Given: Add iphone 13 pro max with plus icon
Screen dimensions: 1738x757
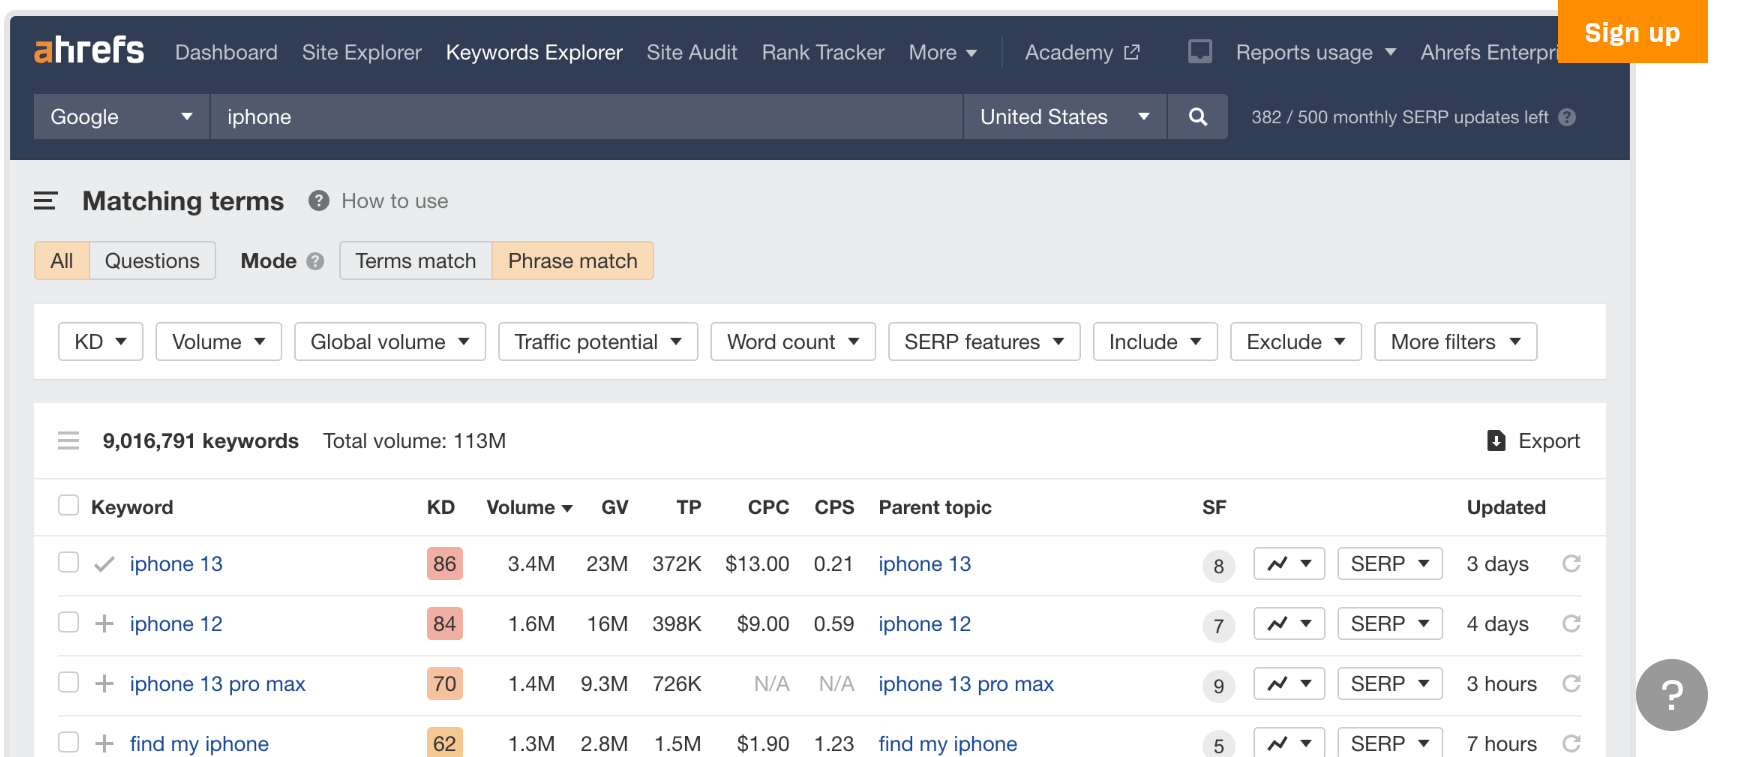Looking at the screenshot, I should point(104,684).
